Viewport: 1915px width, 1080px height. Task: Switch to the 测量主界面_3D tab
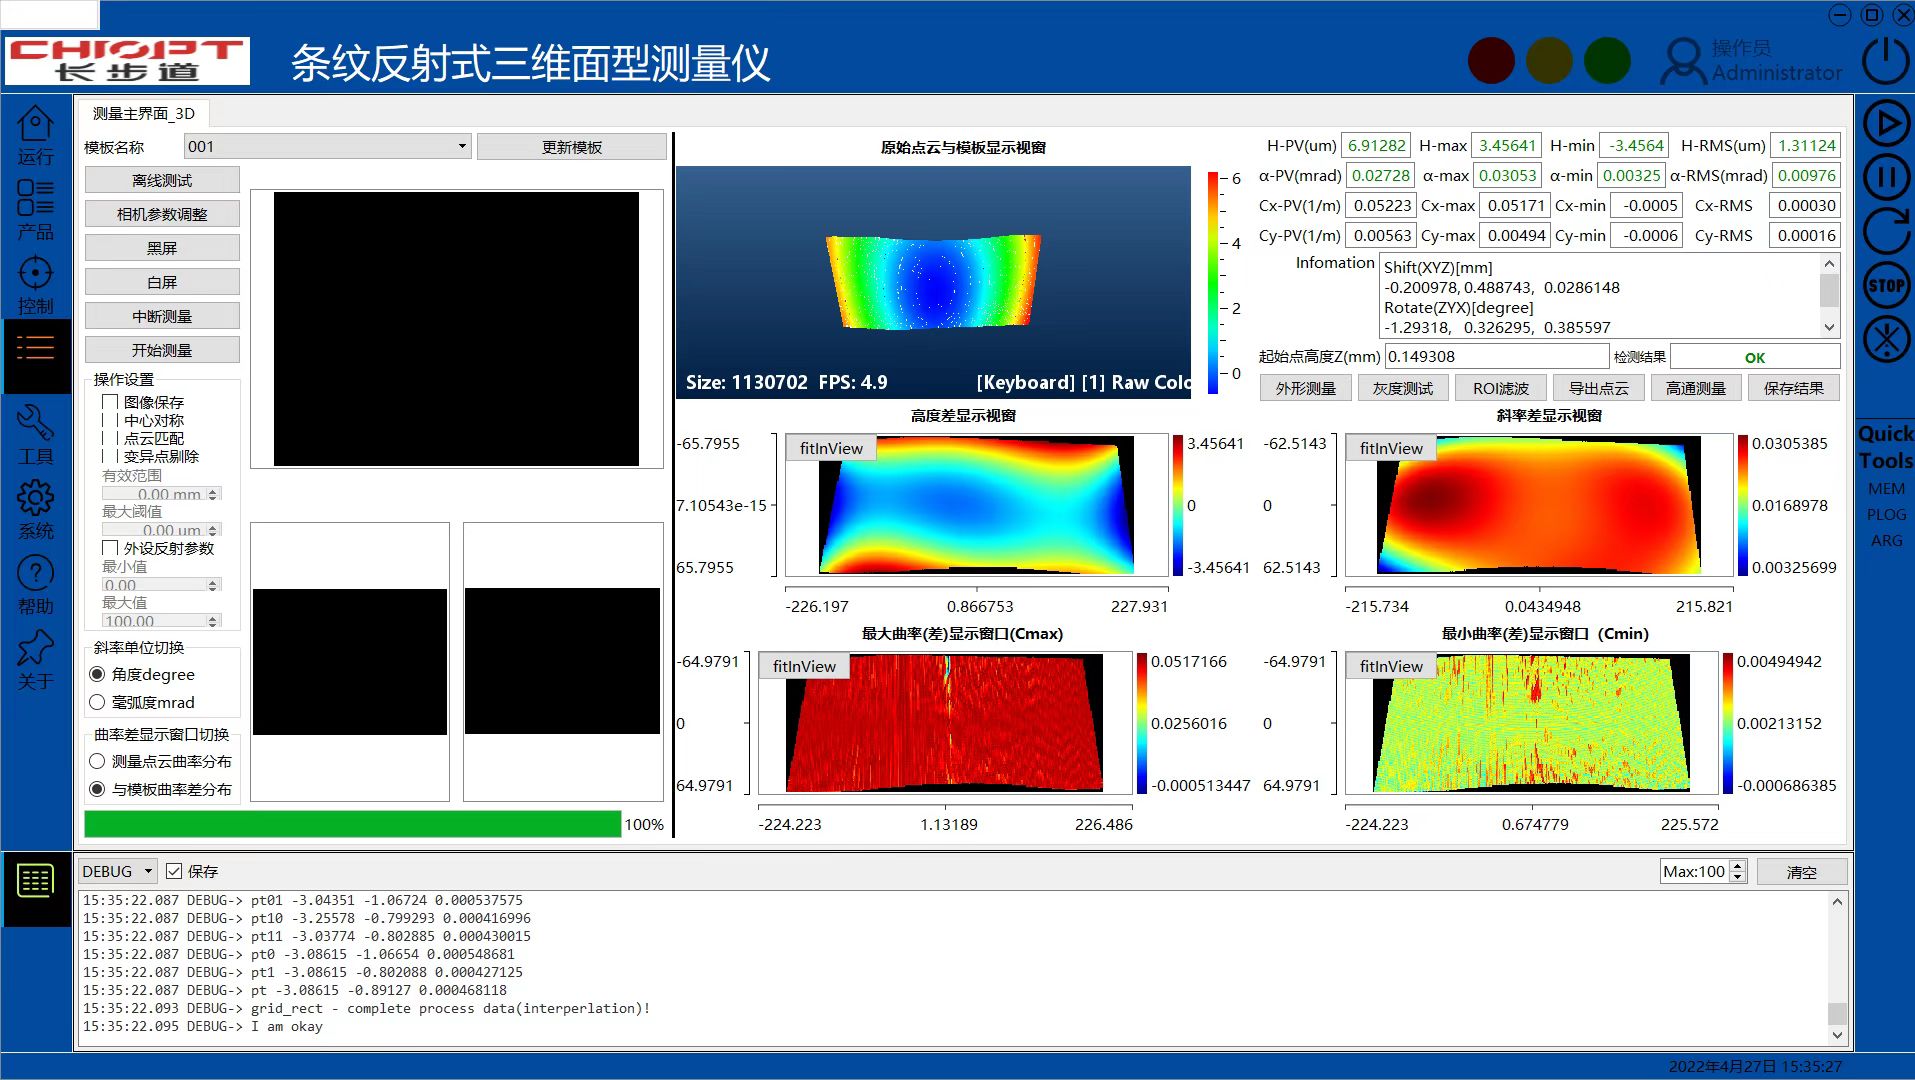[x=143, y=114]
